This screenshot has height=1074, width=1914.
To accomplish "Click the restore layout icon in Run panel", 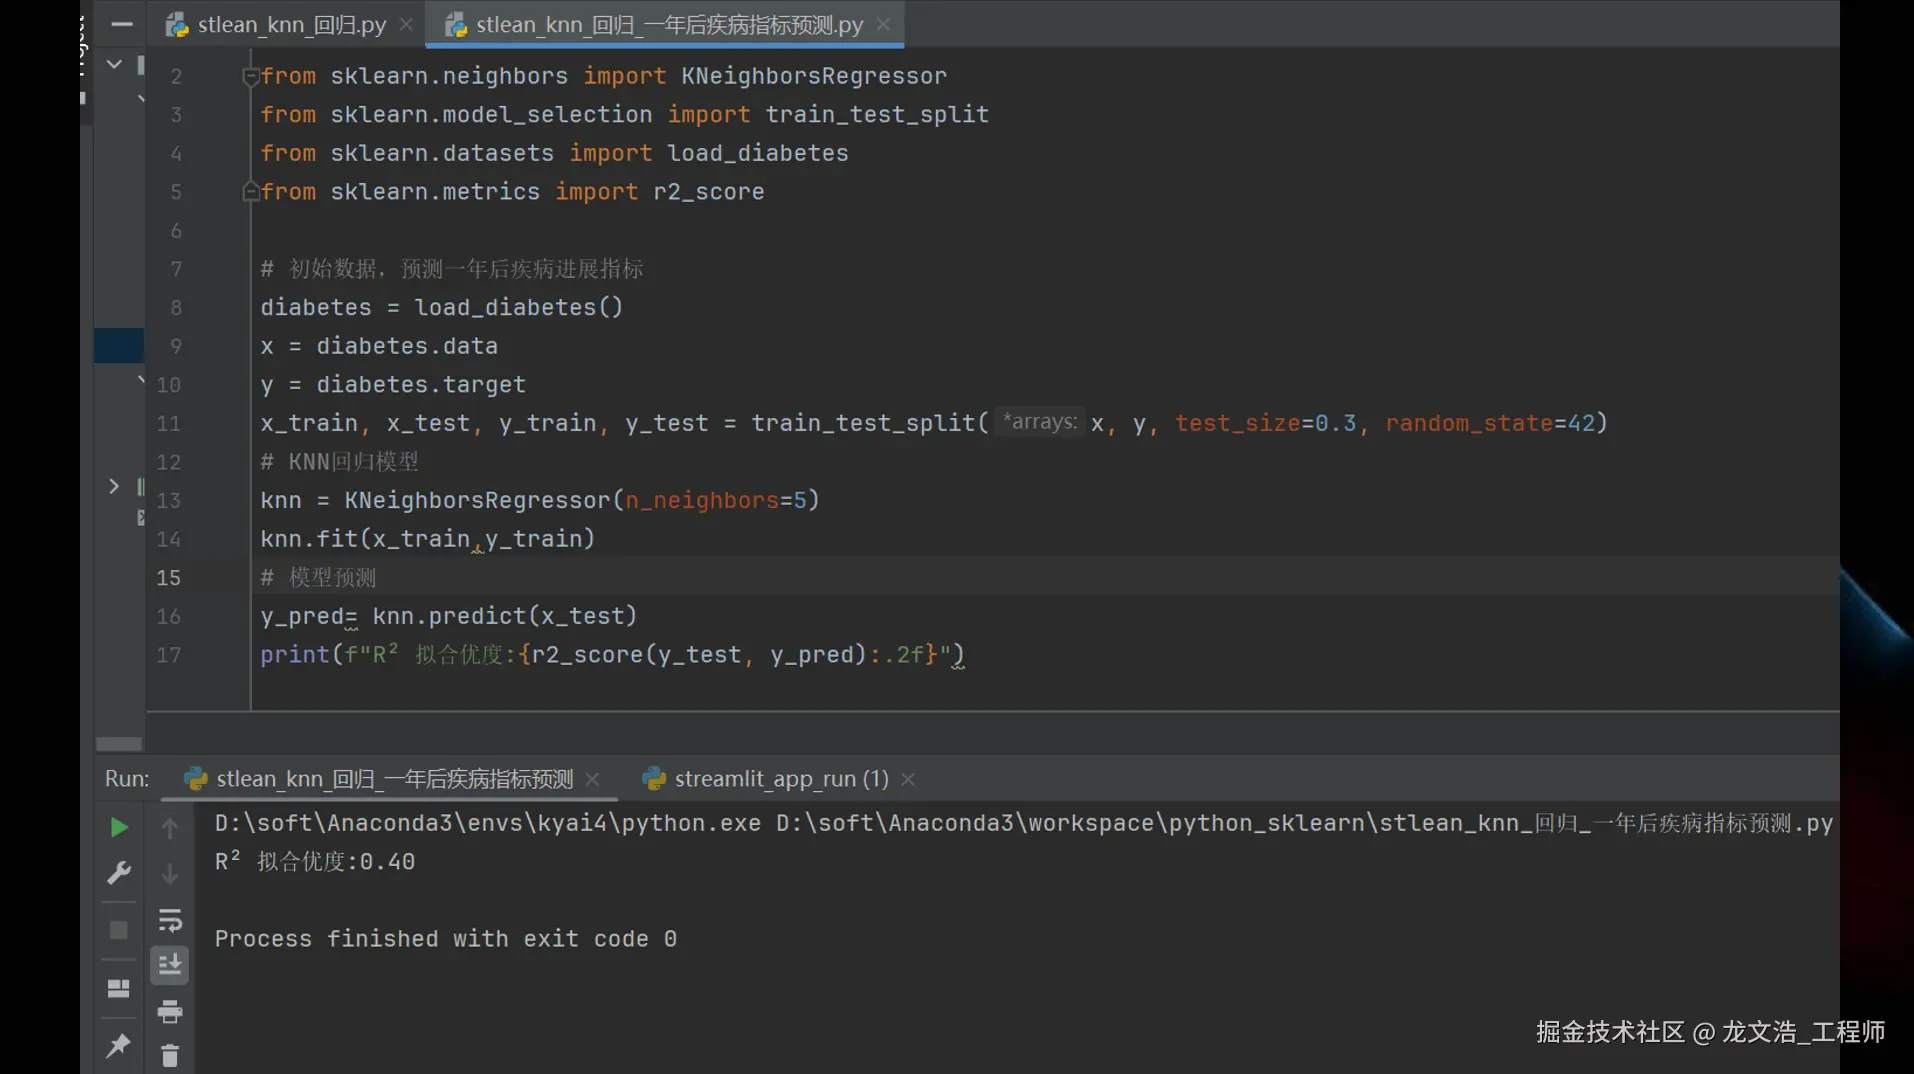I will click(118, 988).
